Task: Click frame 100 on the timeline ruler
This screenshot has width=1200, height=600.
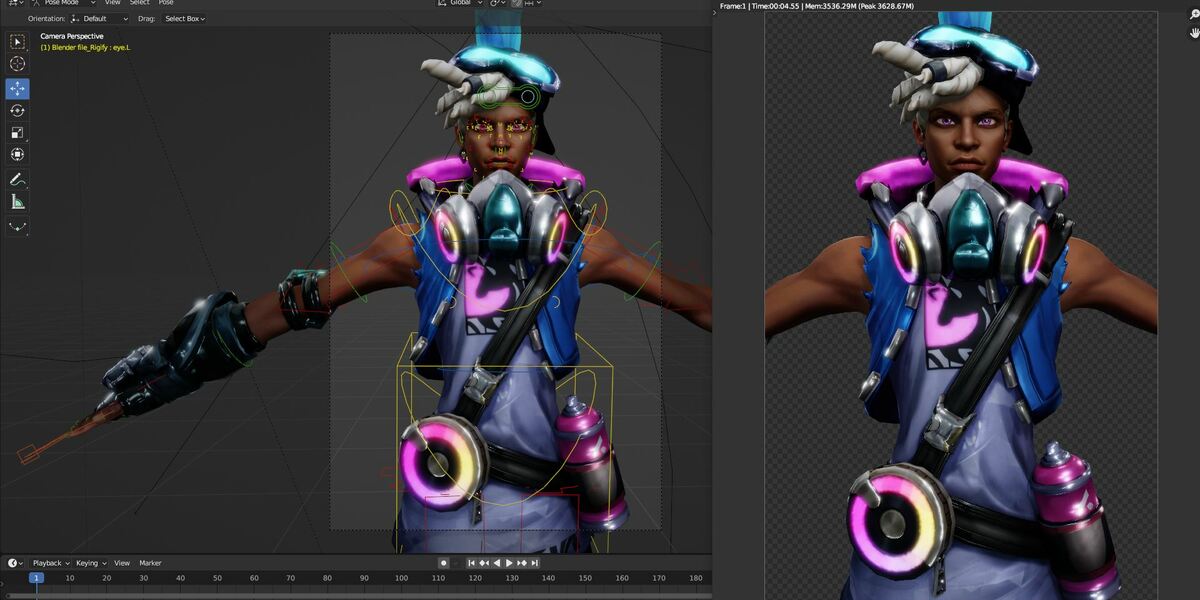Action: tap(401, 578)
